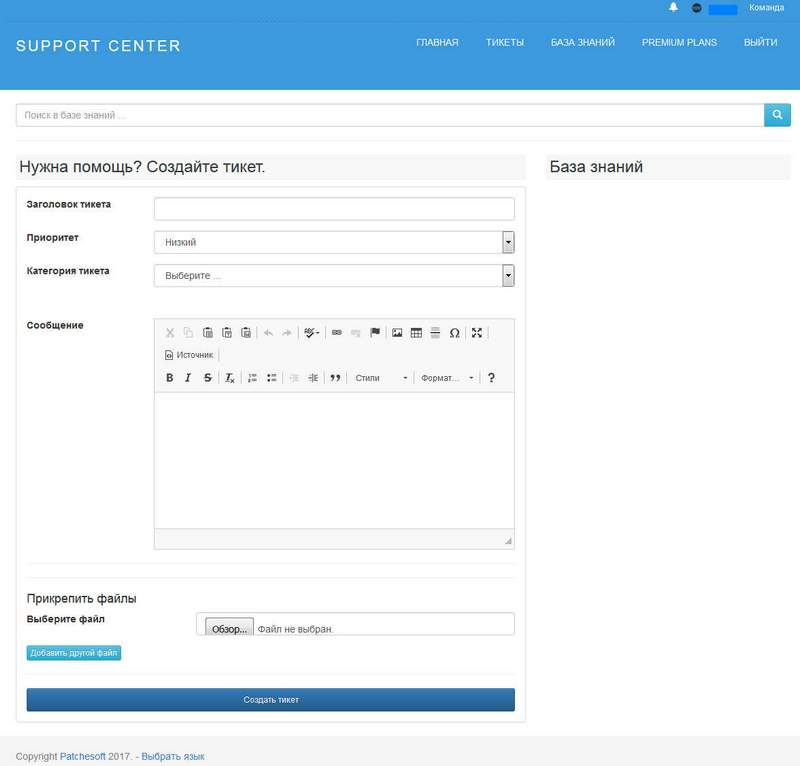Grab the editor resize handle corner
The height and width of the screenshot is (766, 800).
pos(508,540)
